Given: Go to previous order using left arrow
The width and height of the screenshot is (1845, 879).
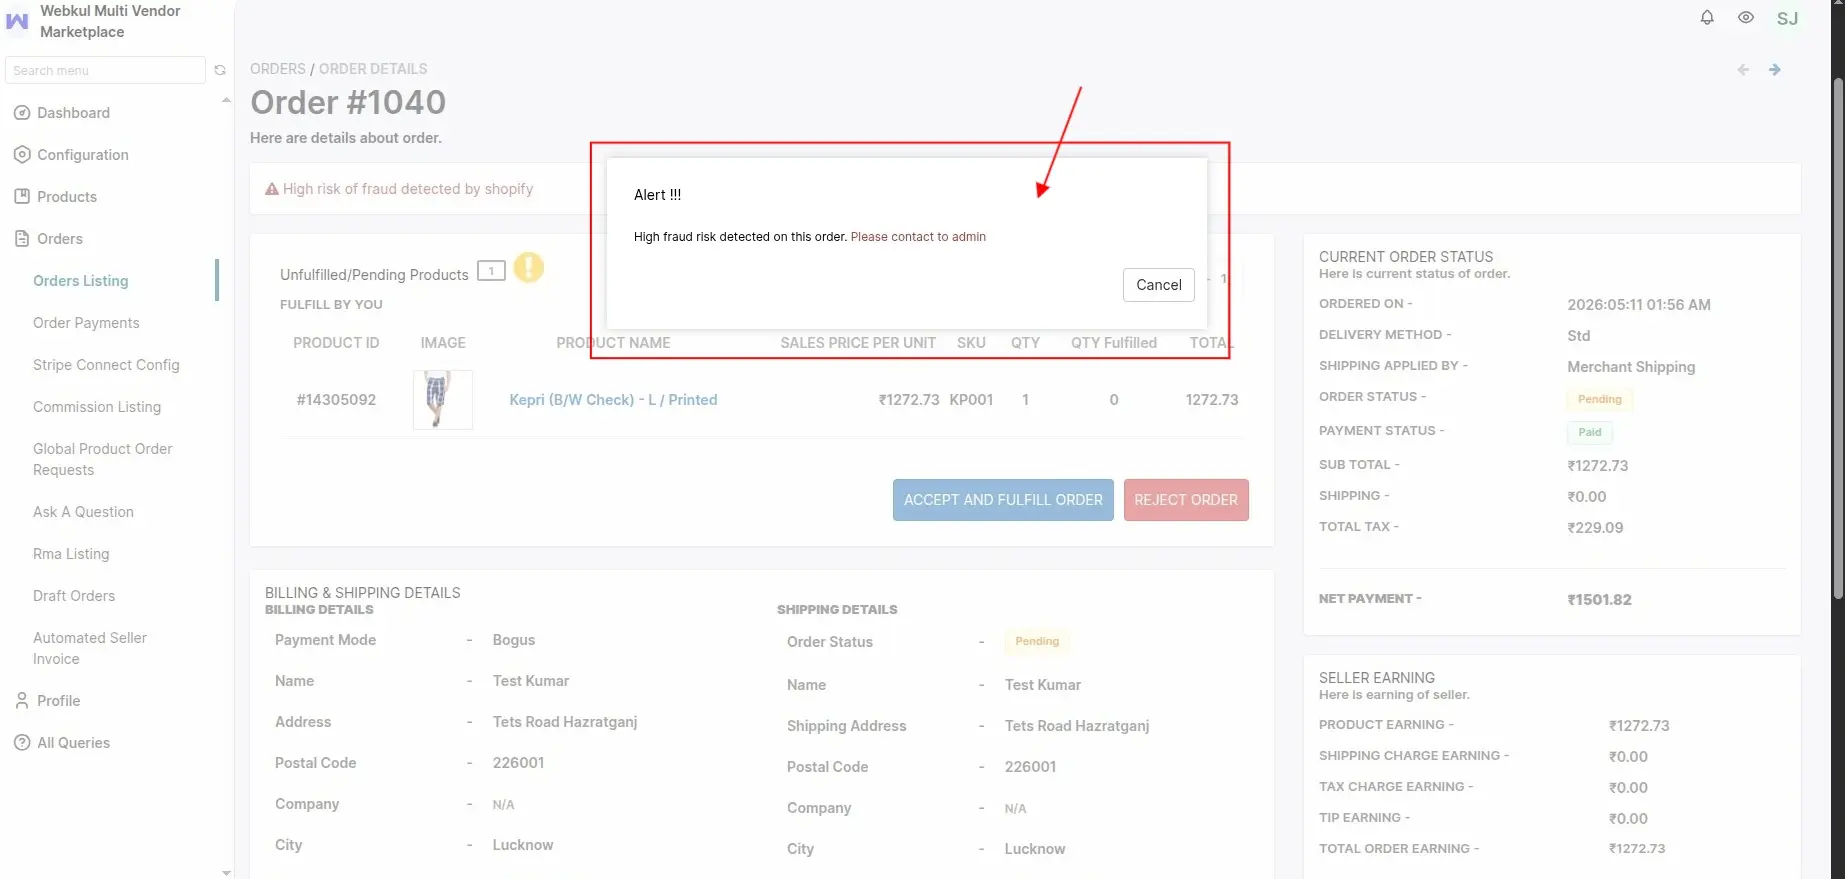Looking at the screenshot, I should click(x=1743, y=70).
